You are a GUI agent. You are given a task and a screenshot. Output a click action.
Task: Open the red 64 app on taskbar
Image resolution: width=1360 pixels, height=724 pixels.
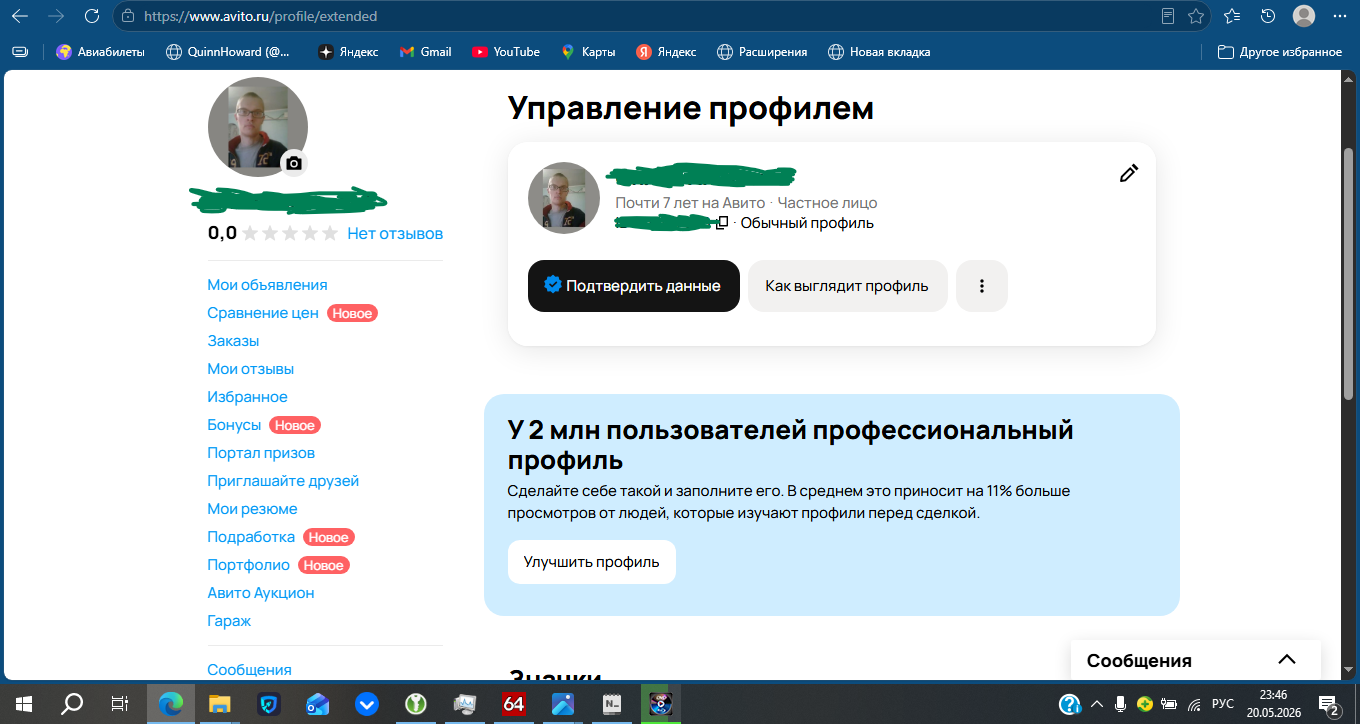click(514, 703)
